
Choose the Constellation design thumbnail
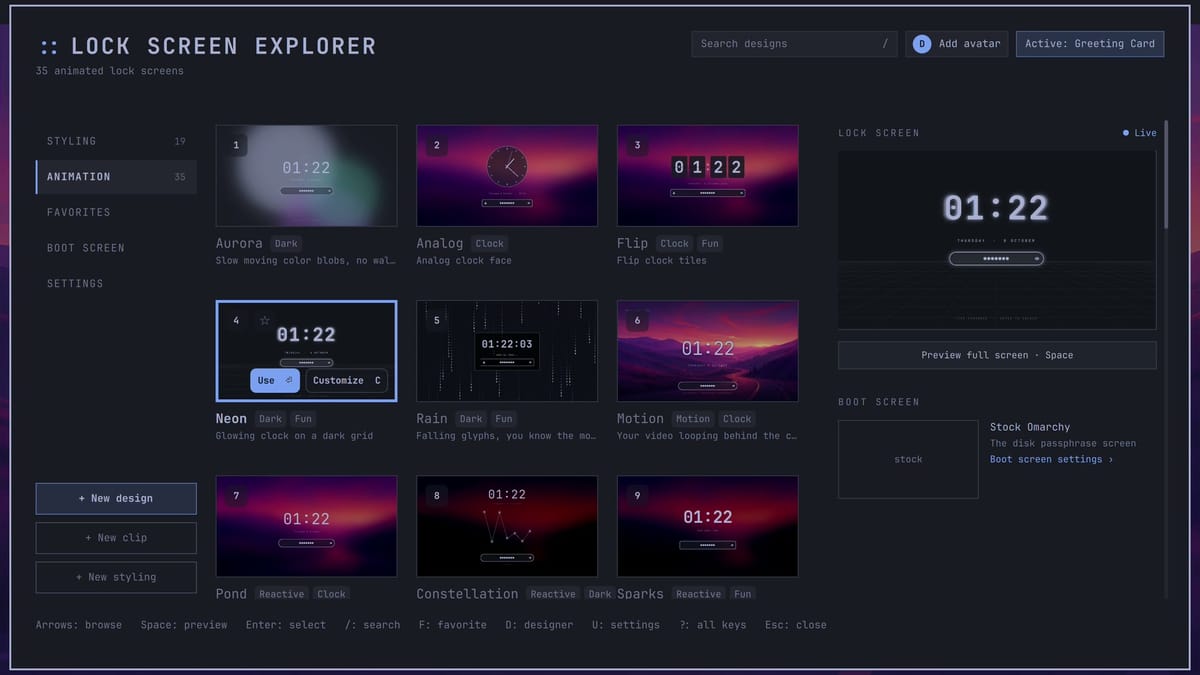tap(507, 526)
